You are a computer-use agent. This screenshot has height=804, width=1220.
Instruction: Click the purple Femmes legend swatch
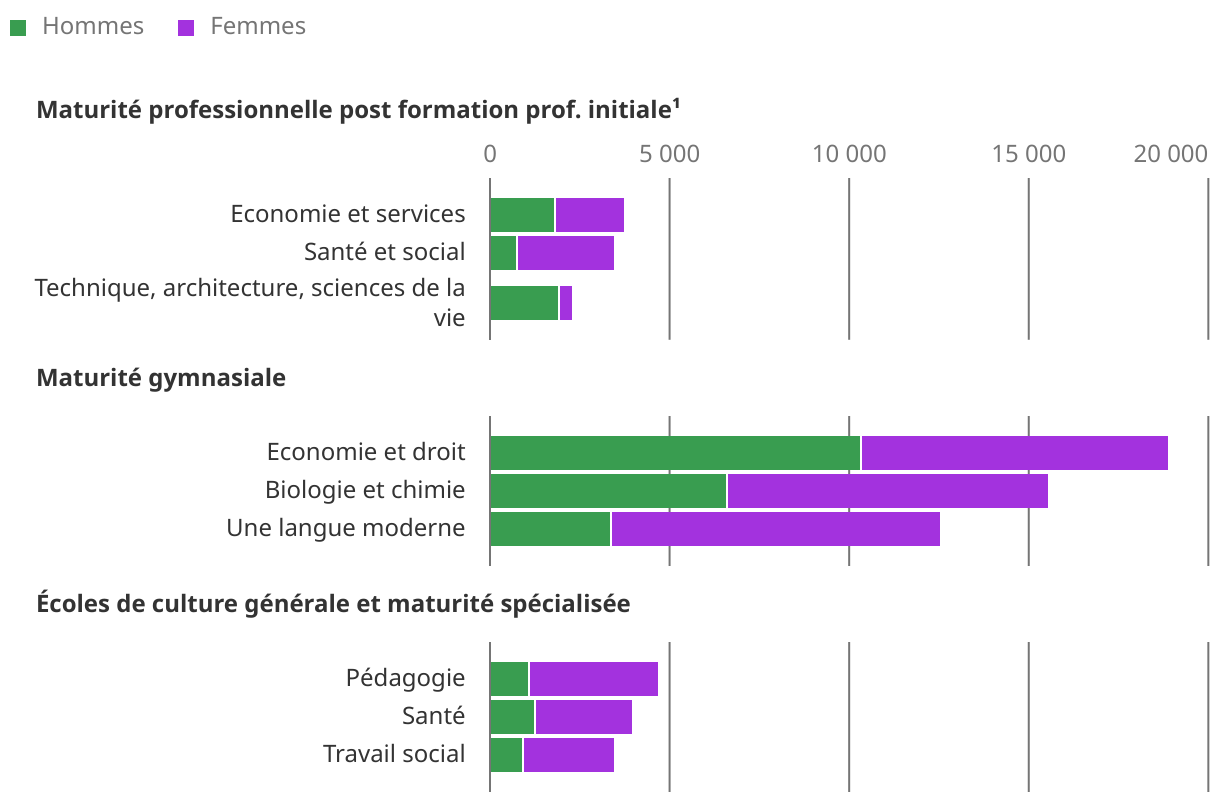point(185,28)
